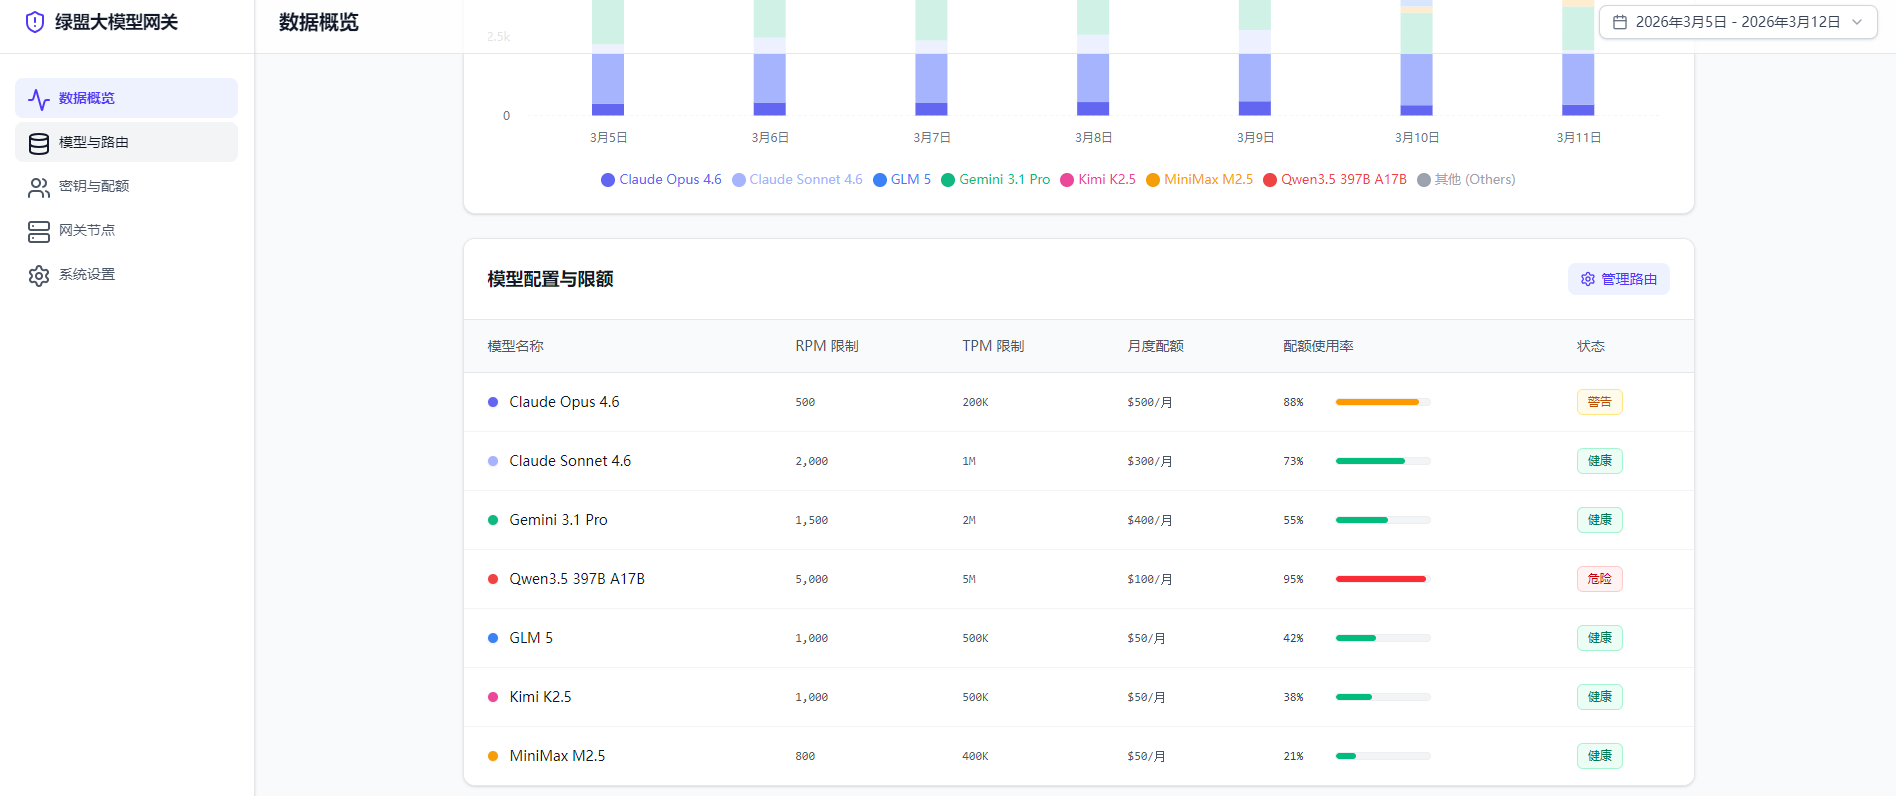The image size is (1896, 796).
Task: Click the server icon for 网关节点
Action: 39,231
